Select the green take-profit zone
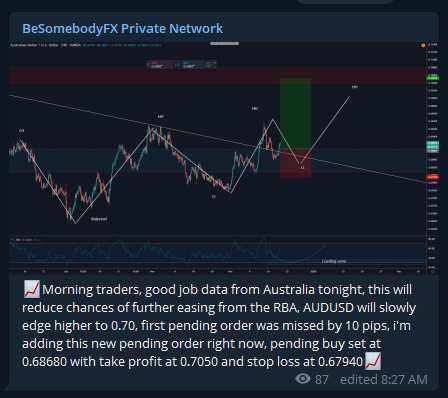 pos(295,113)
